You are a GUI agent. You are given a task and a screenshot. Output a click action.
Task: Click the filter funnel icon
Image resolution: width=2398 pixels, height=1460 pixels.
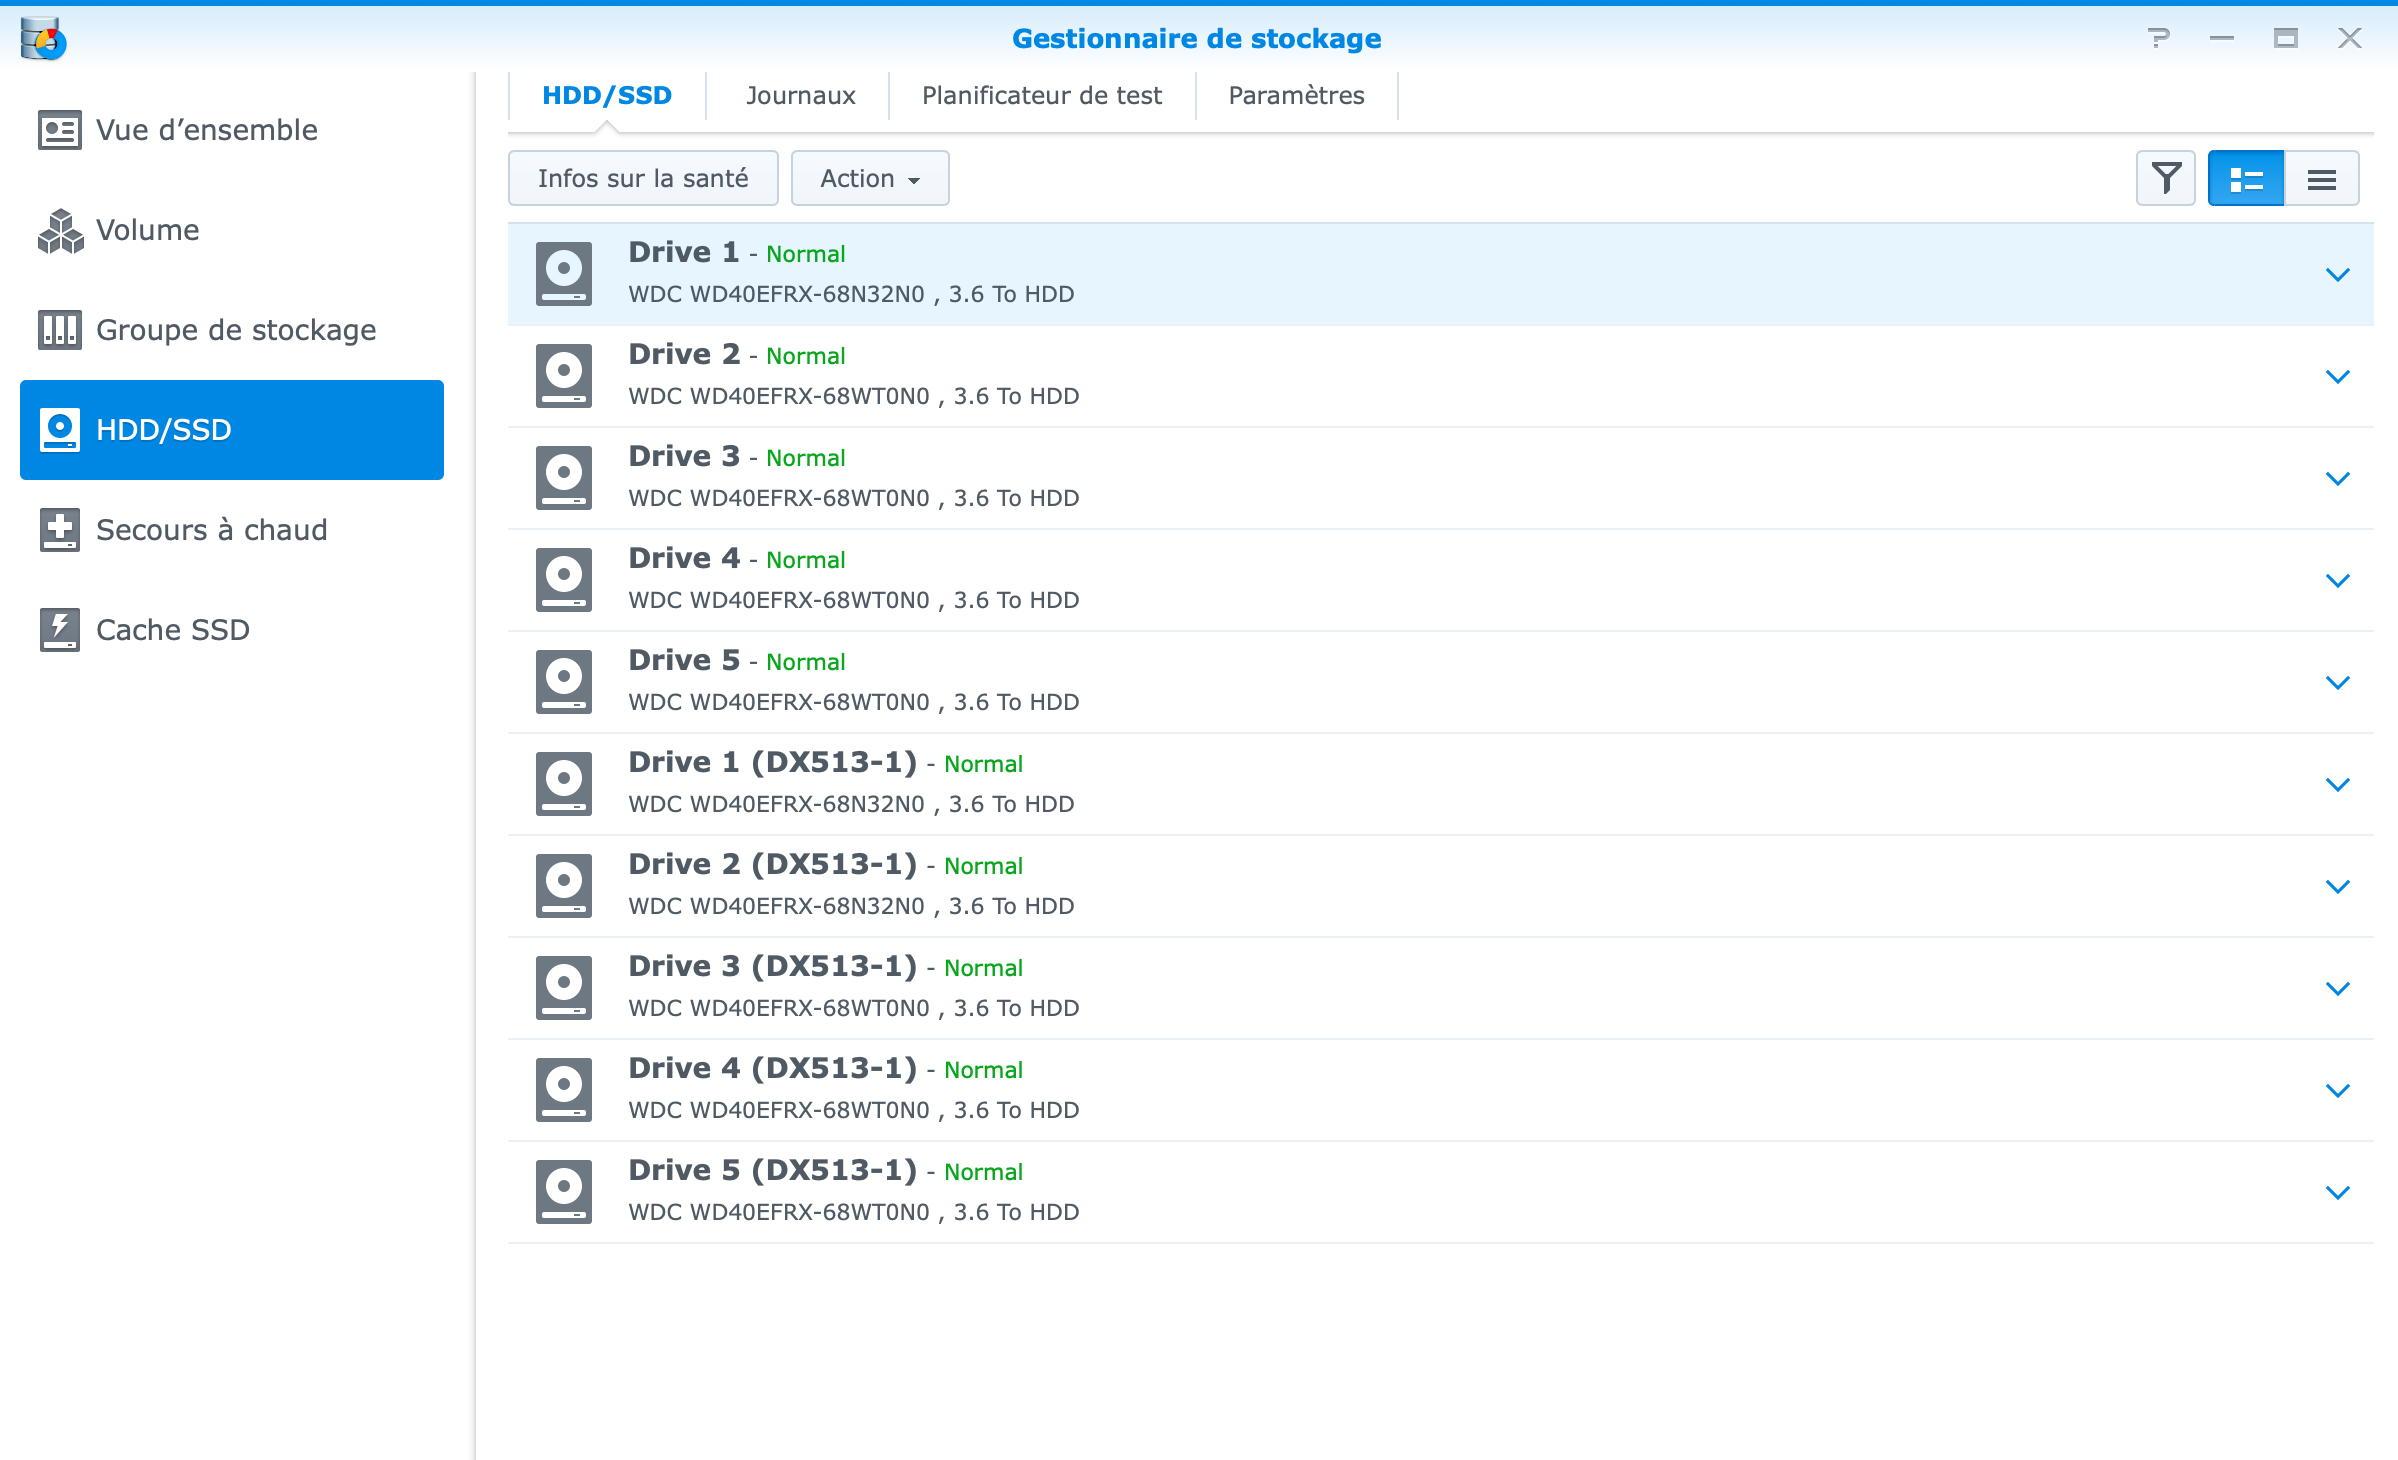[x=2165, y=179]
